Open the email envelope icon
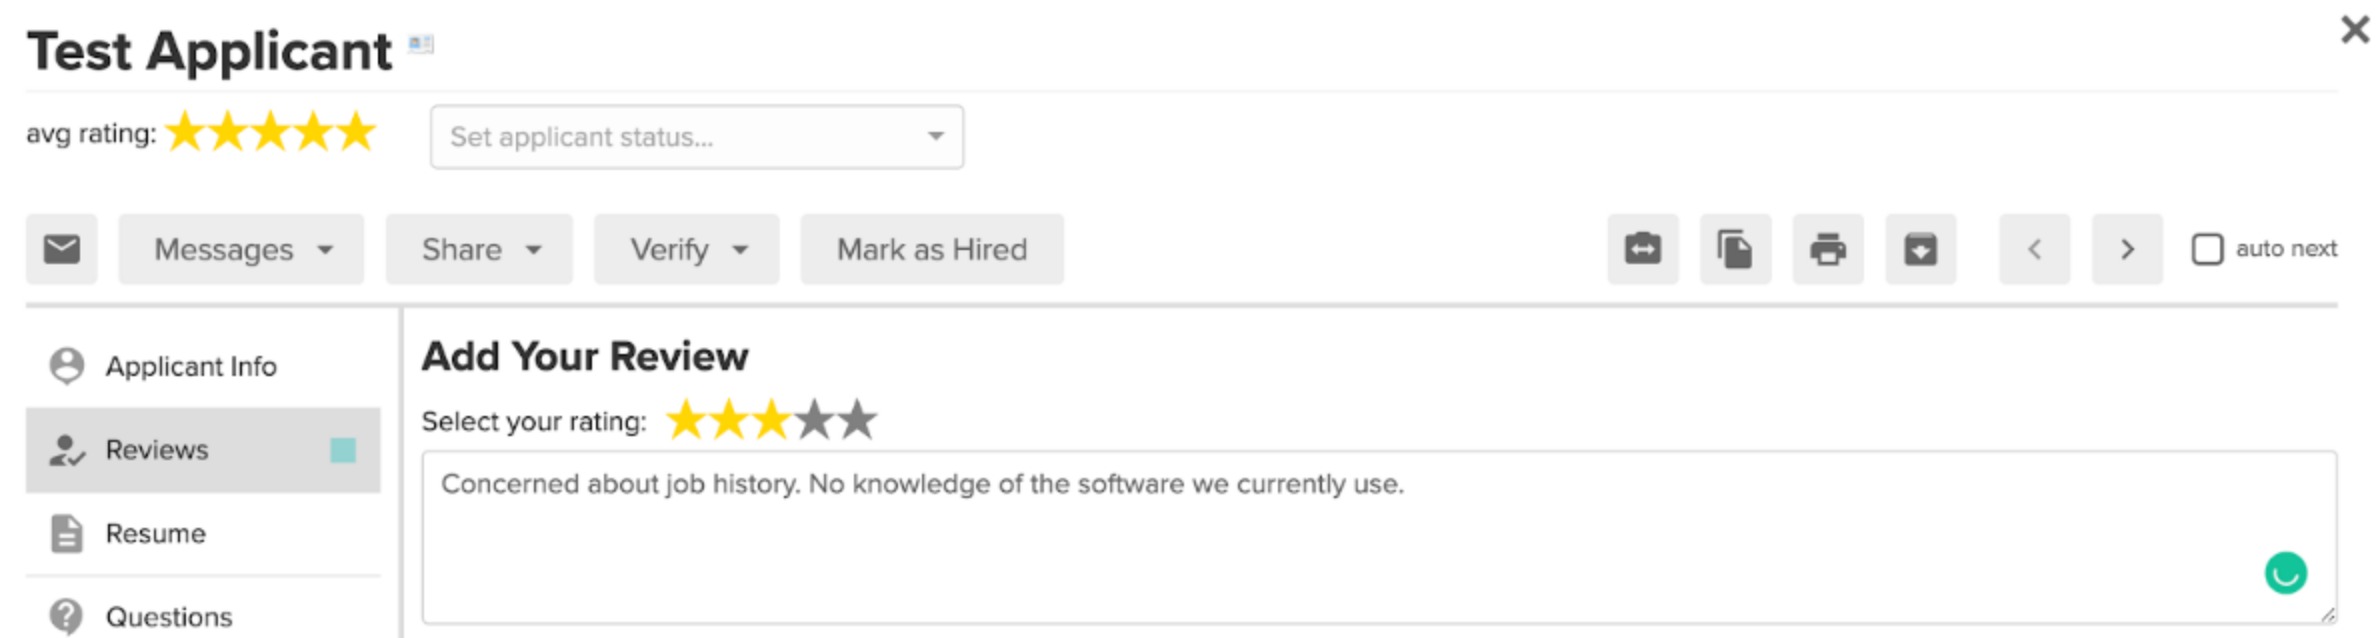 coord(61,249)
